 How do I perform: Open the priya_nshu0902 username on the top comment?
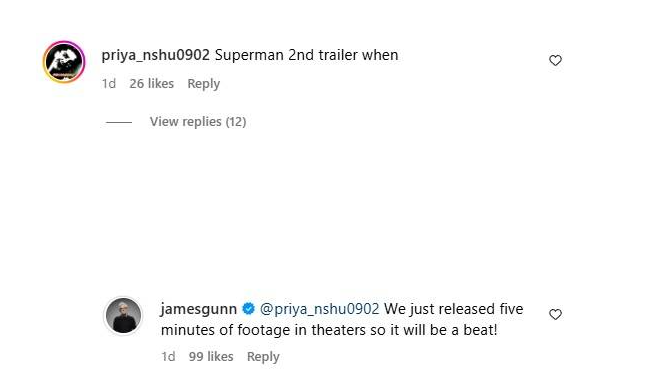155,55
